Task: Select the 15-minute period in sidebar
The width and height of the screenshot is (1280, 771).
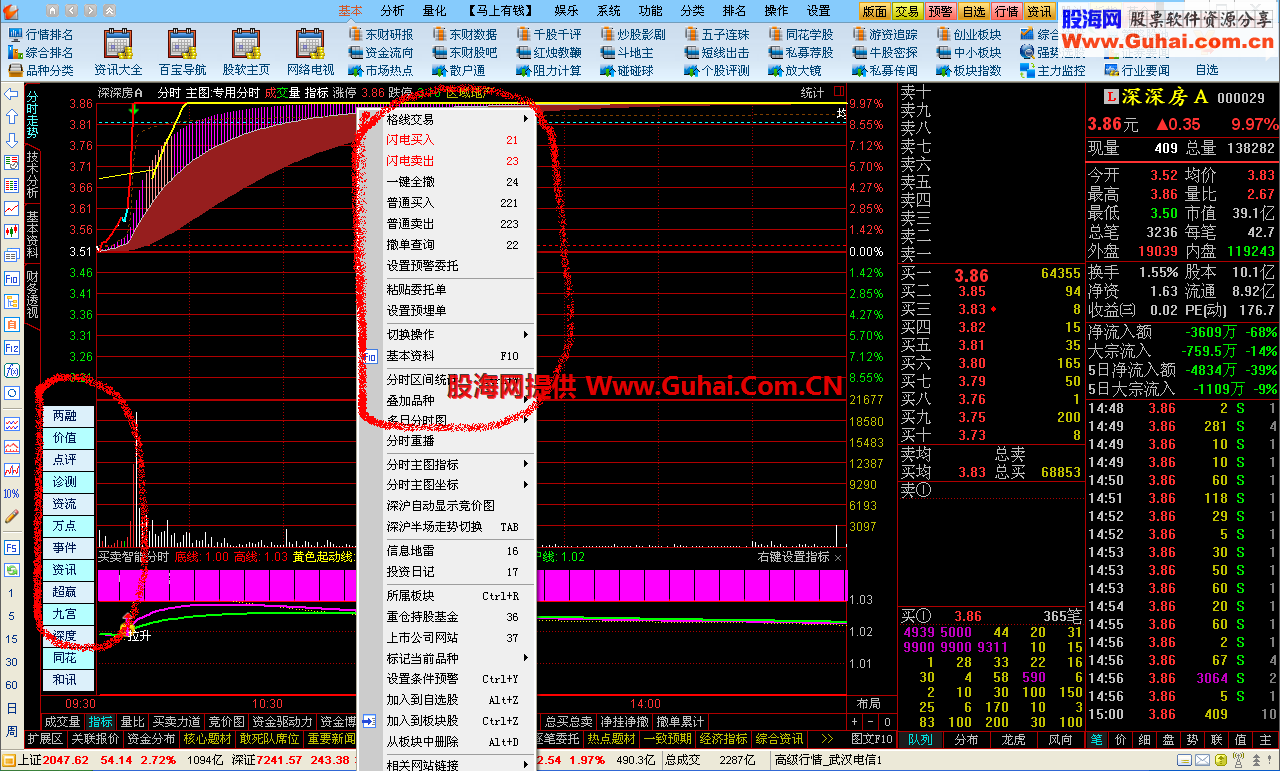Action: (11, 639)
